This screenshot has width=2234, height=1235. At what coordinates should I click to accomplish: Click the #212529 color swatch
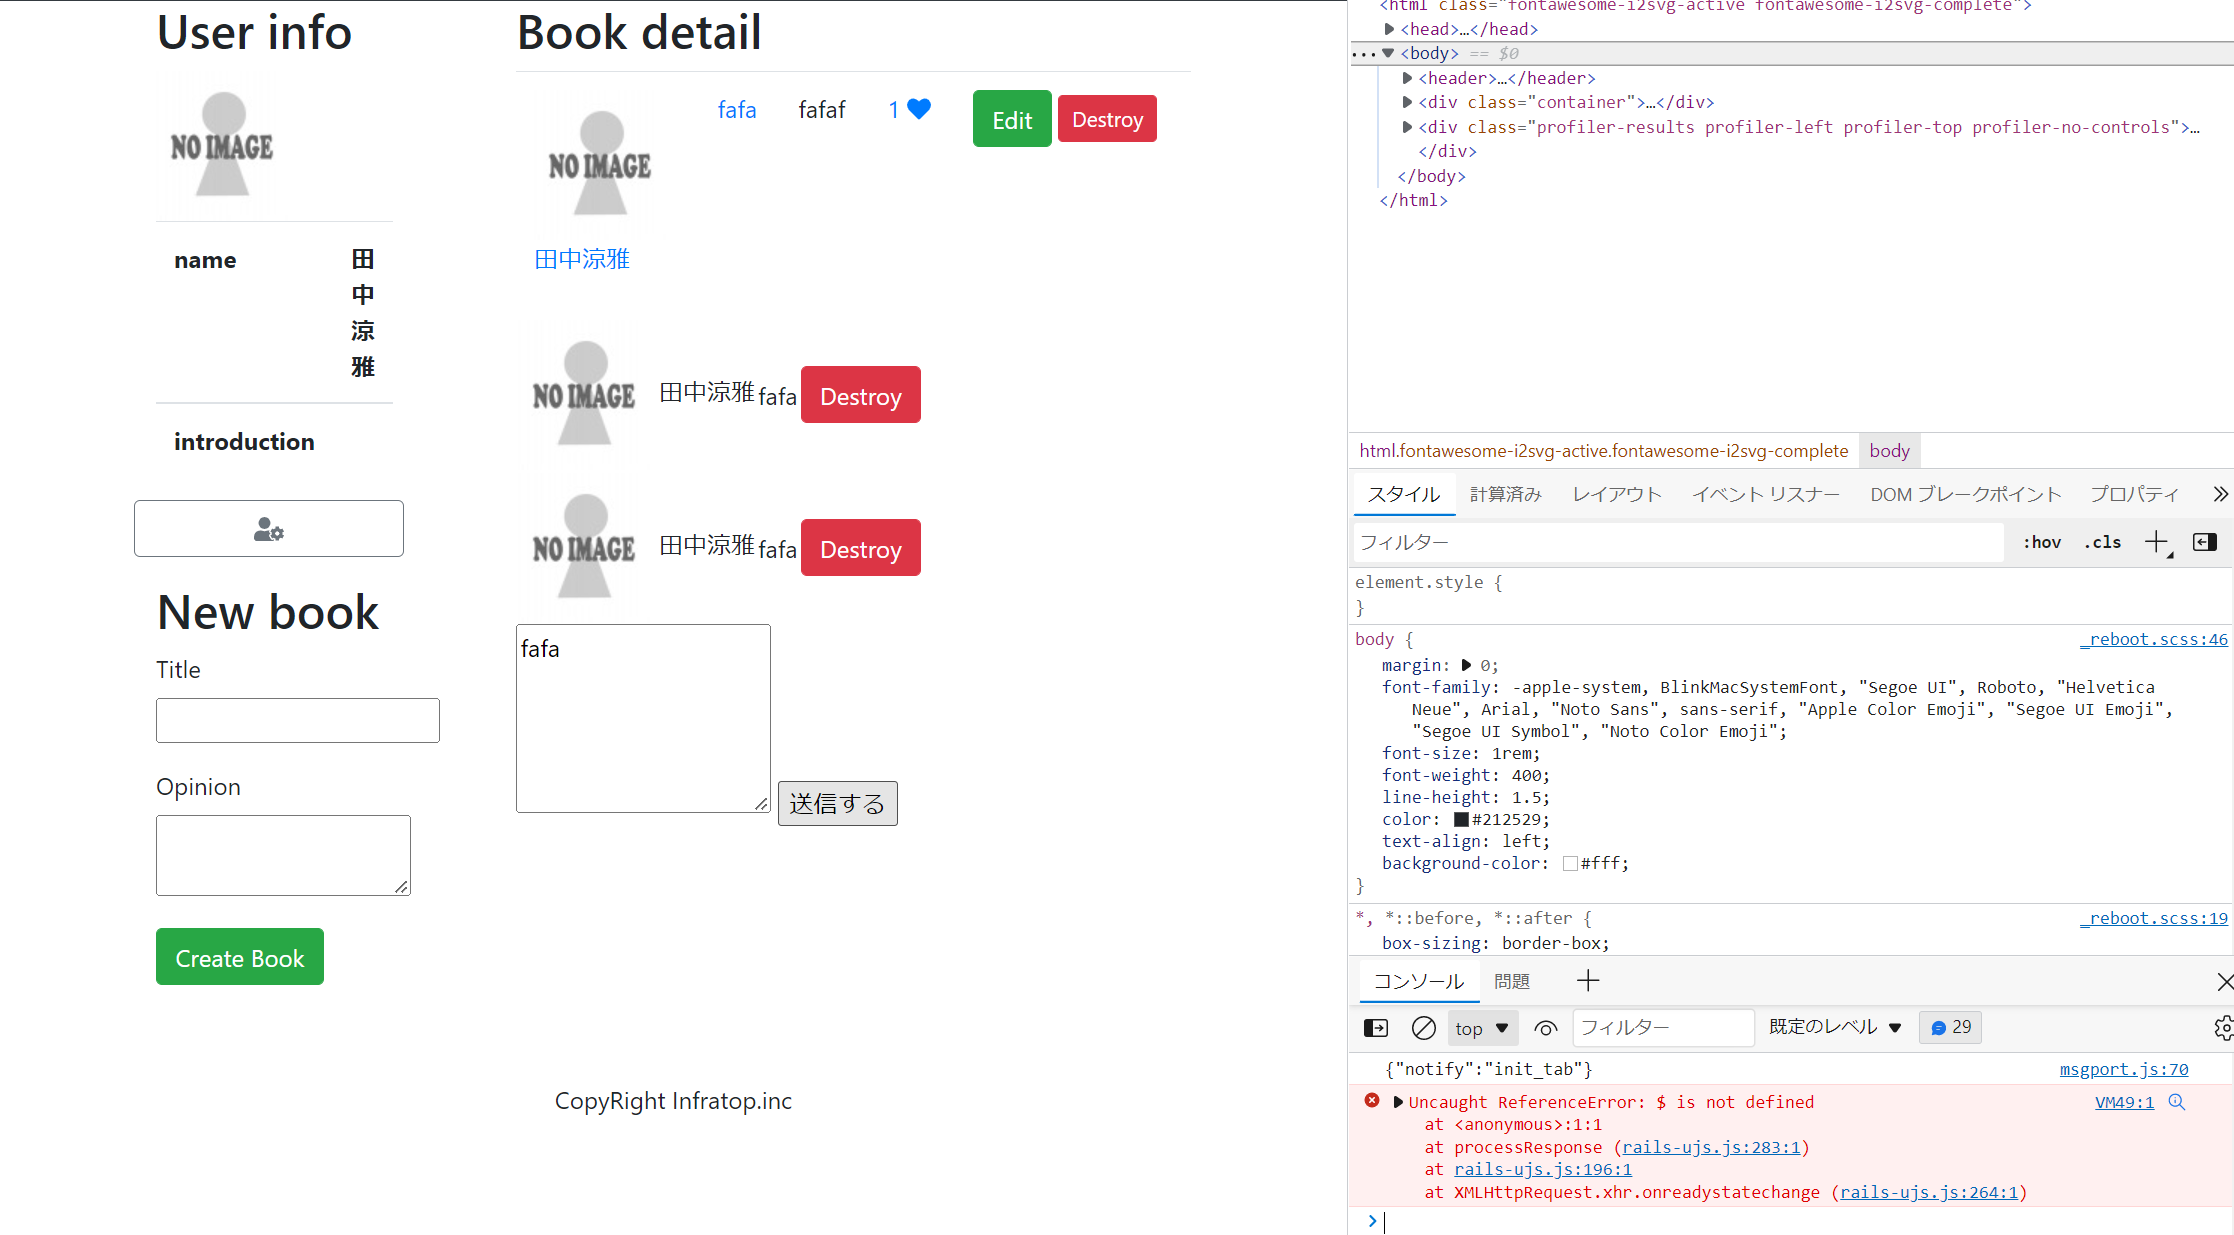[x=1461, y=820]
